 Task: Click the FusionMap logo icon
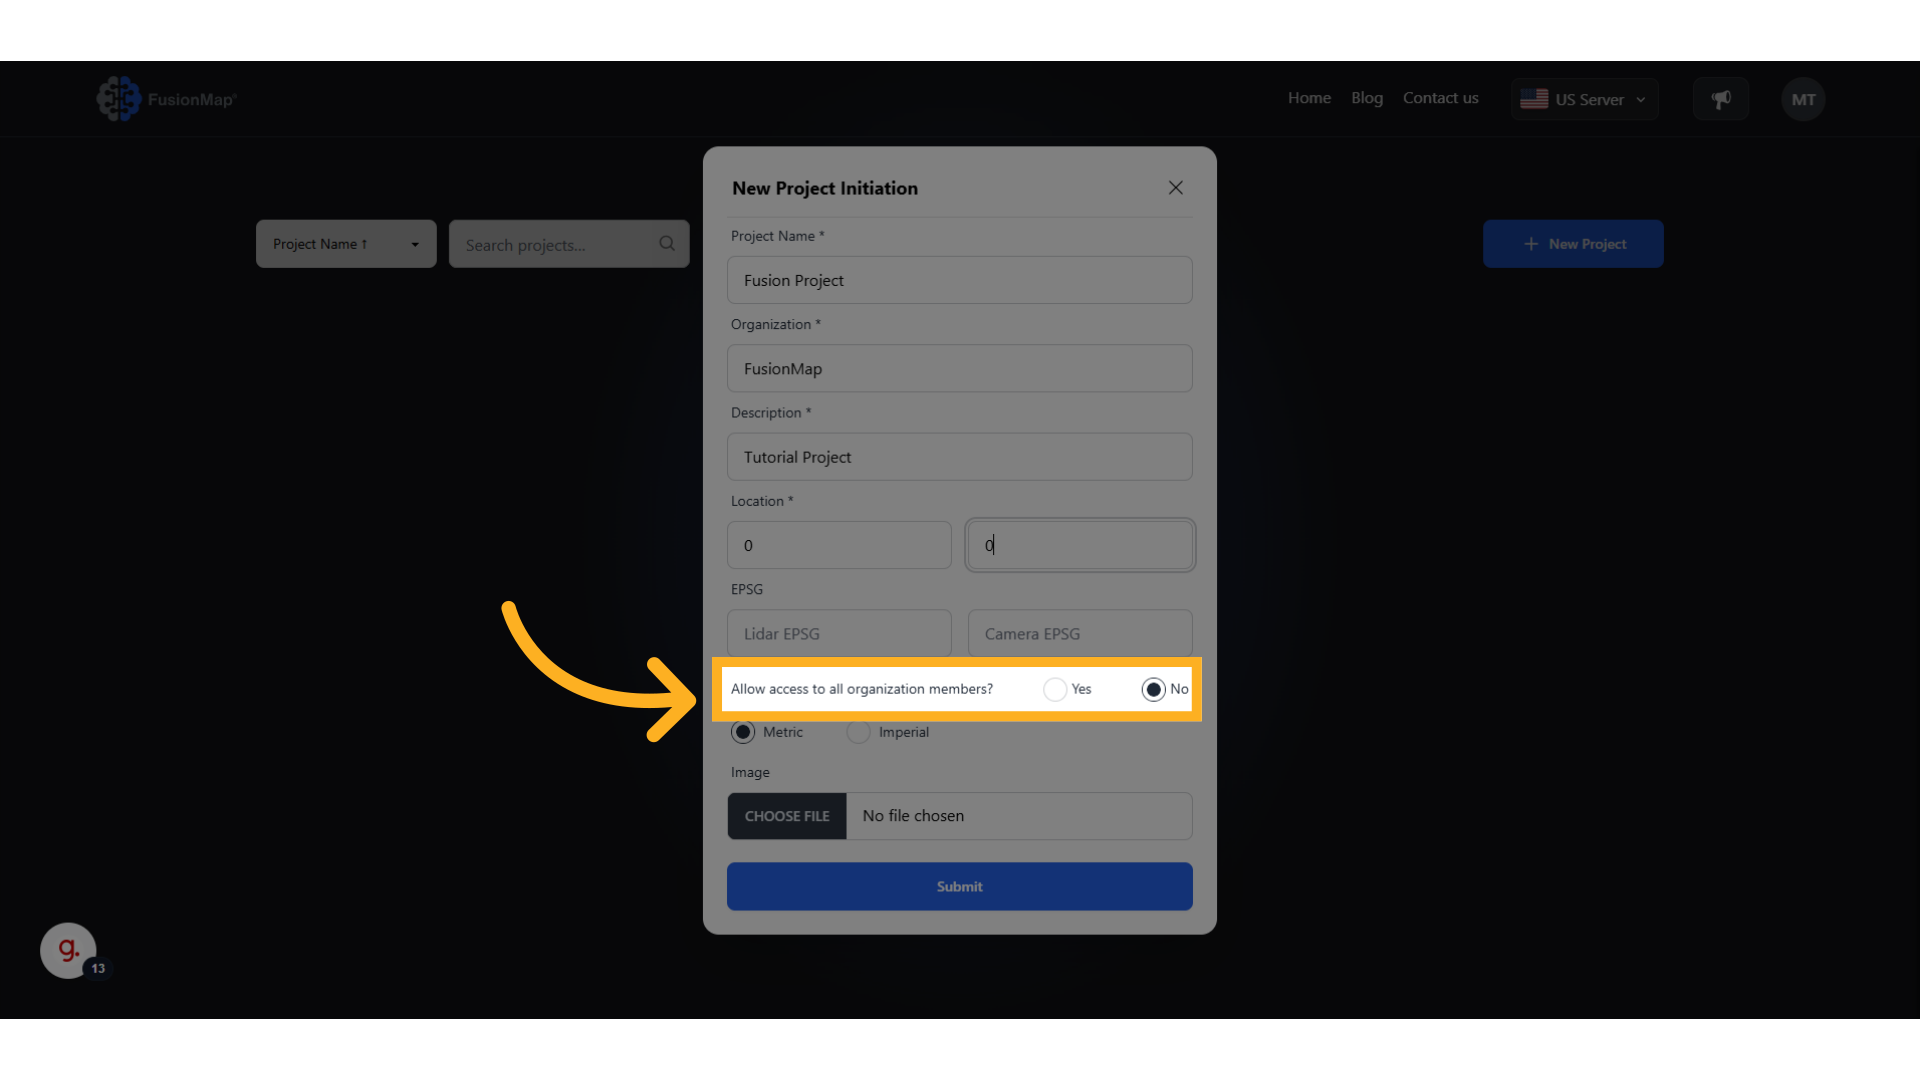click(x=119, y=99)
